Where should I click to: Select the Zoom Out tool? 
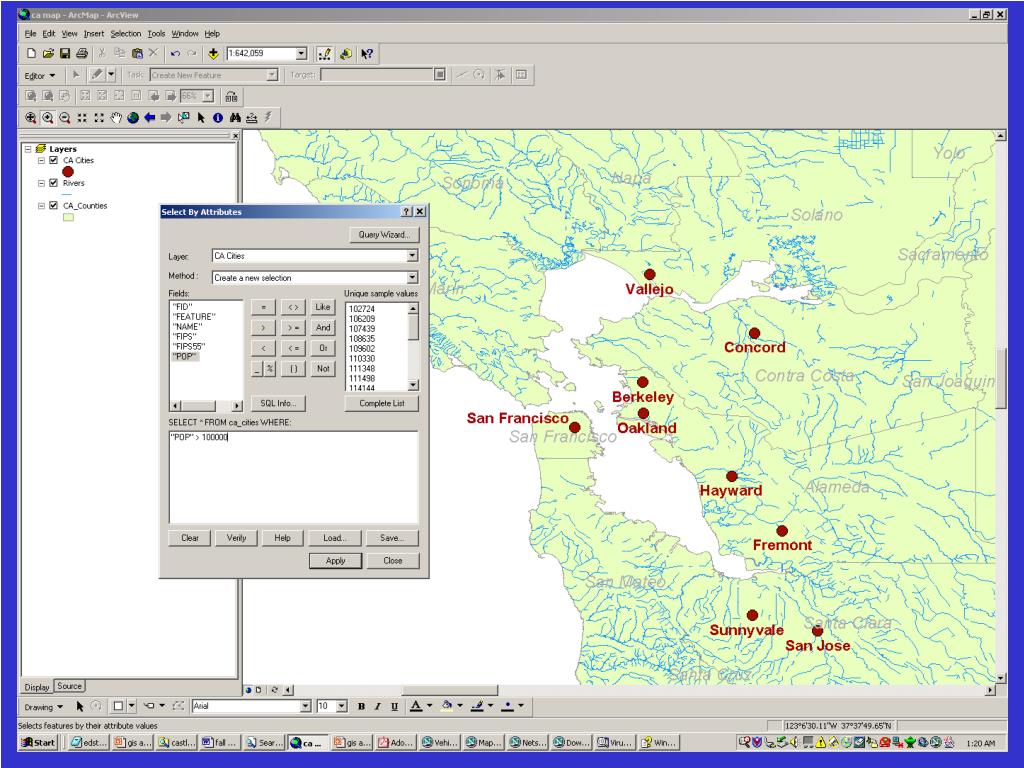65,118
